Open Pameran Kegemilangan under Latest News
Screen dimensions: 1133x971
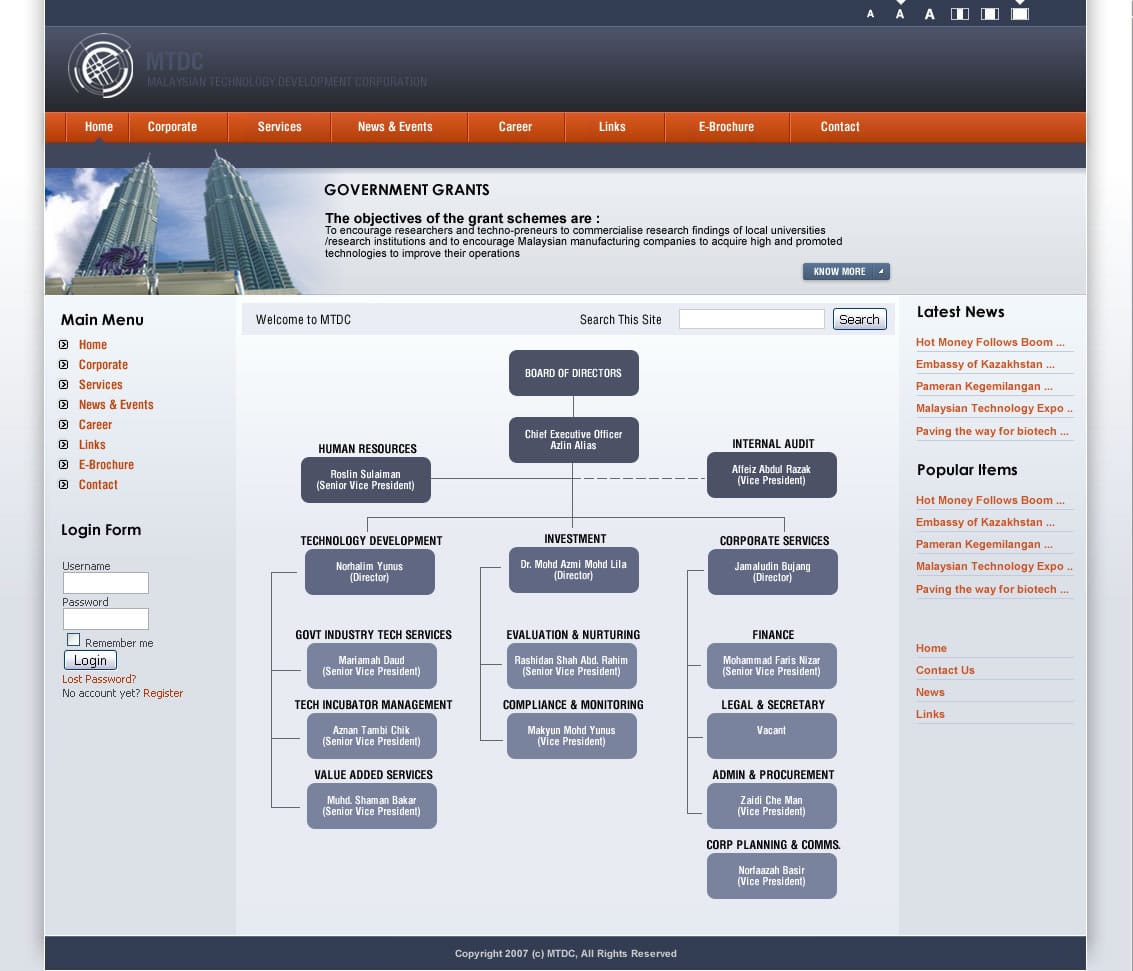pyautogui.click(x=984, y=387)
